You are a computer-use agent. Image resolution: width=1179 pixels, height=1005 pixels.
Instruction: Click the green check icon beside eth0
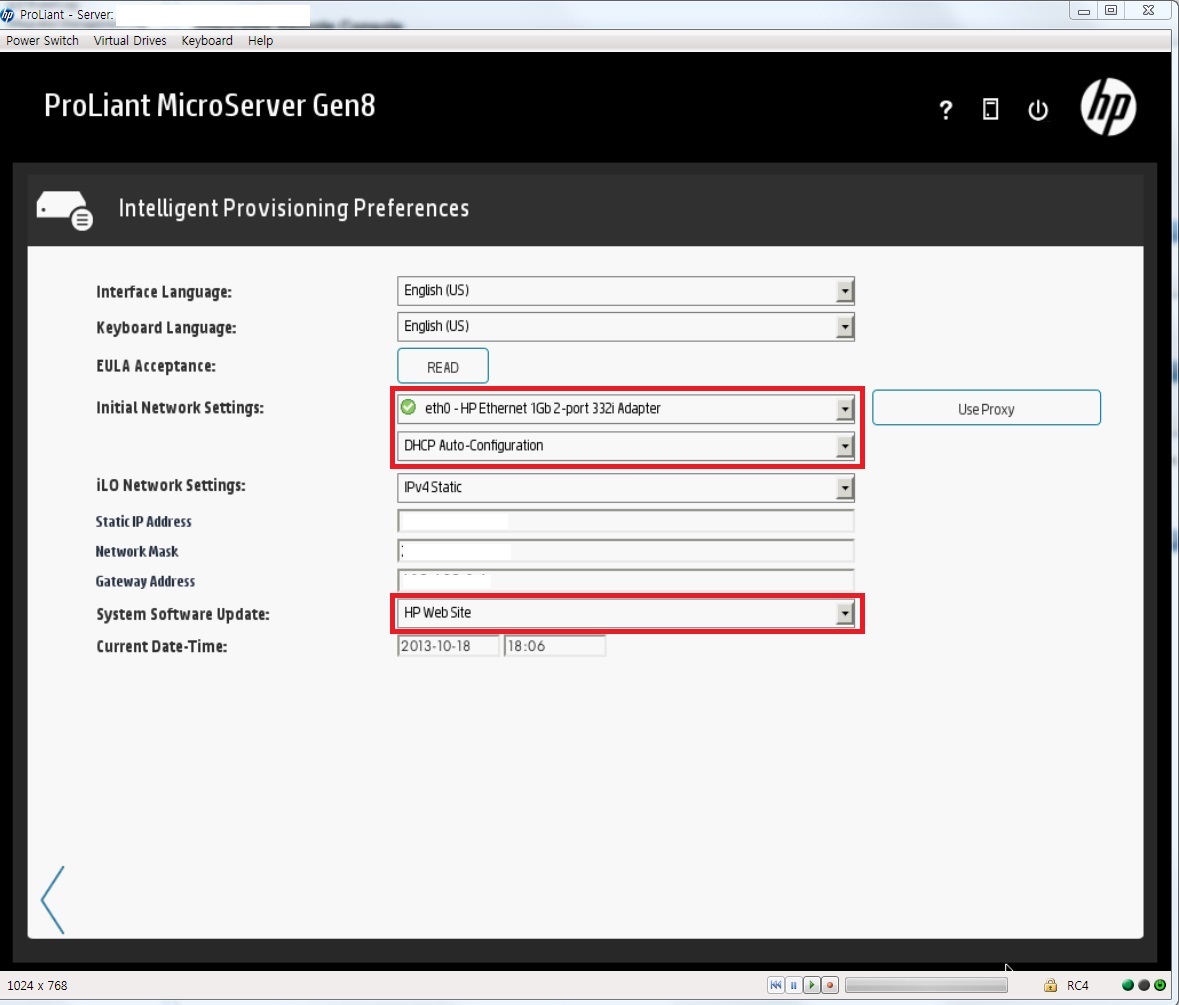click(408, 407)
